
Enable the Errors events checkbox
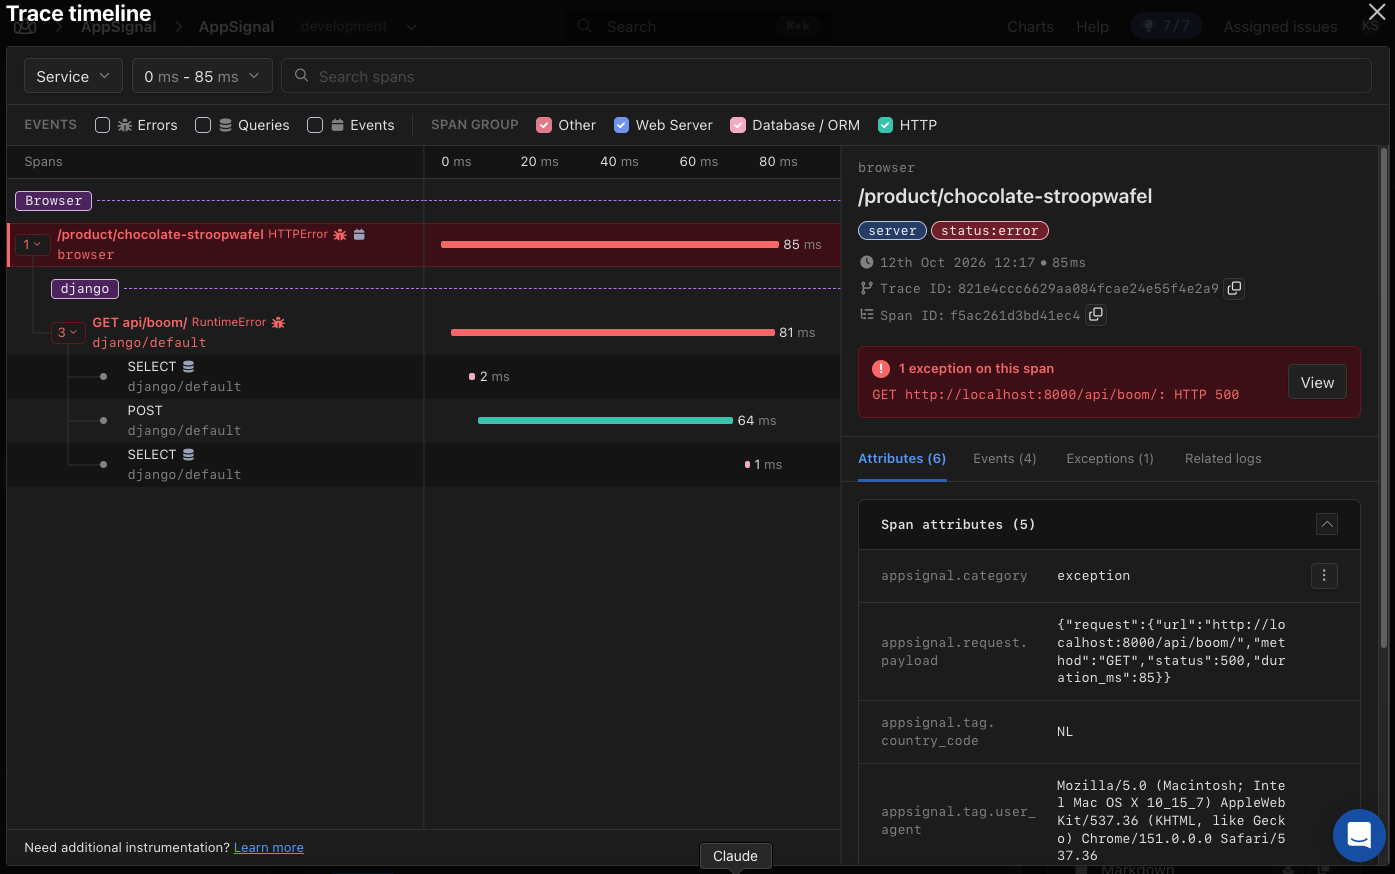point(102,125)
